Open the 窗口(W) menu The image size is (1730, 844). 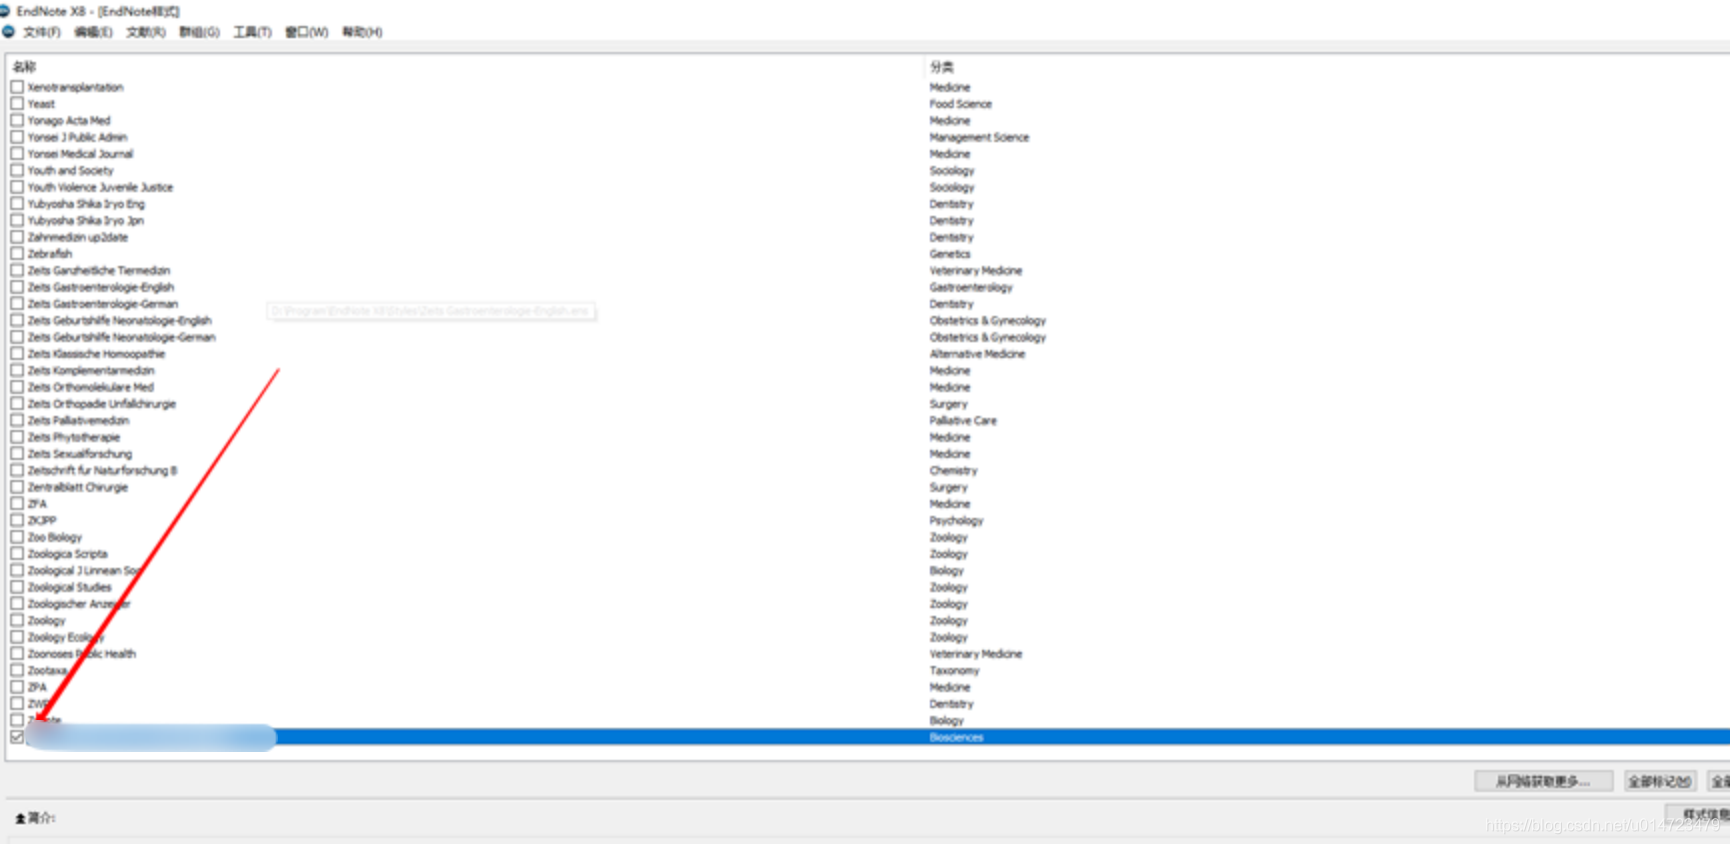pos(306,32)
